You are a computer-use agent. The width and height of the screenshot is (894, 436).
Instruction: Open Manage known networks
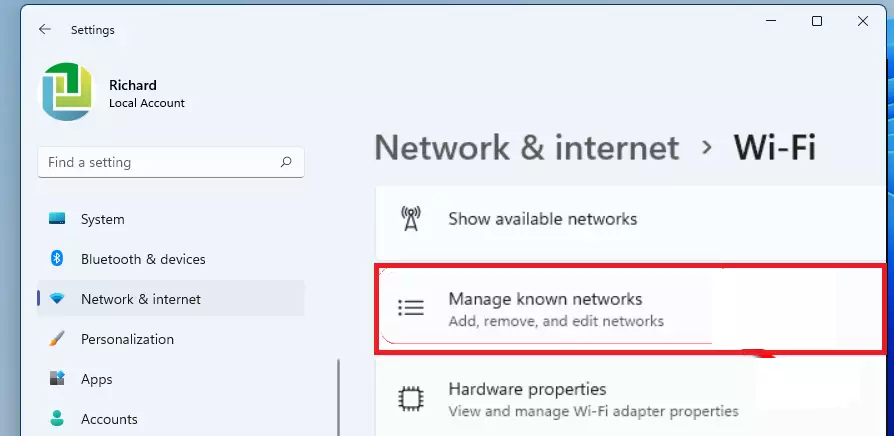click(x=629, y=308)
